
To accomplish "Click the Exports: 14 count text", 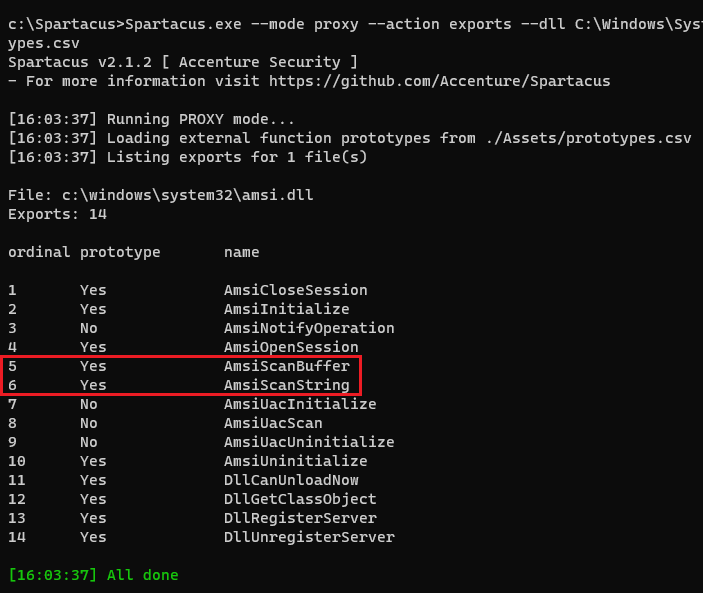I will coord(57,214).
